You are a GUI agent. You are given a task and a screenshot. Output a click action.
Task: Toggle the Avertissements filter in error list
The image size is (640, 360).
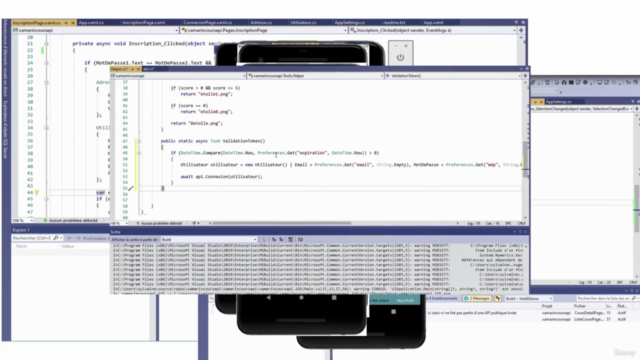pos(441,298)
